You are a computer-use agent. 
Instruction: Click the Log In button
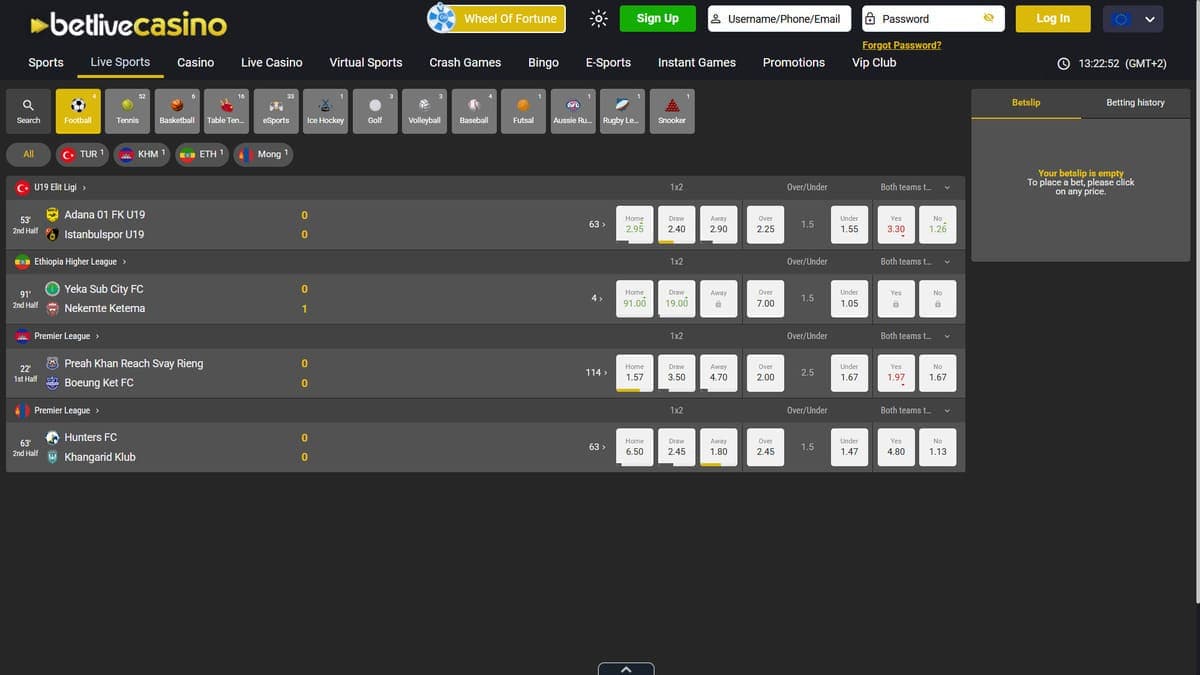click(x=1053, y=18)
